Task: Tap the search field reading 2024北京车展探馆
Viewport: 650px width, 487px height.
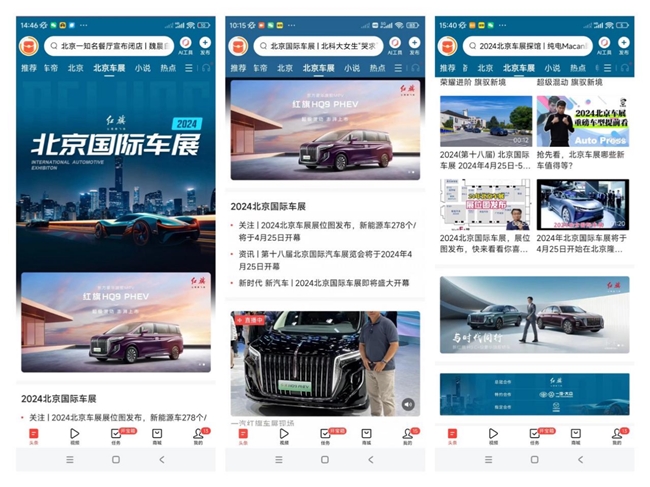Action: 528,46
